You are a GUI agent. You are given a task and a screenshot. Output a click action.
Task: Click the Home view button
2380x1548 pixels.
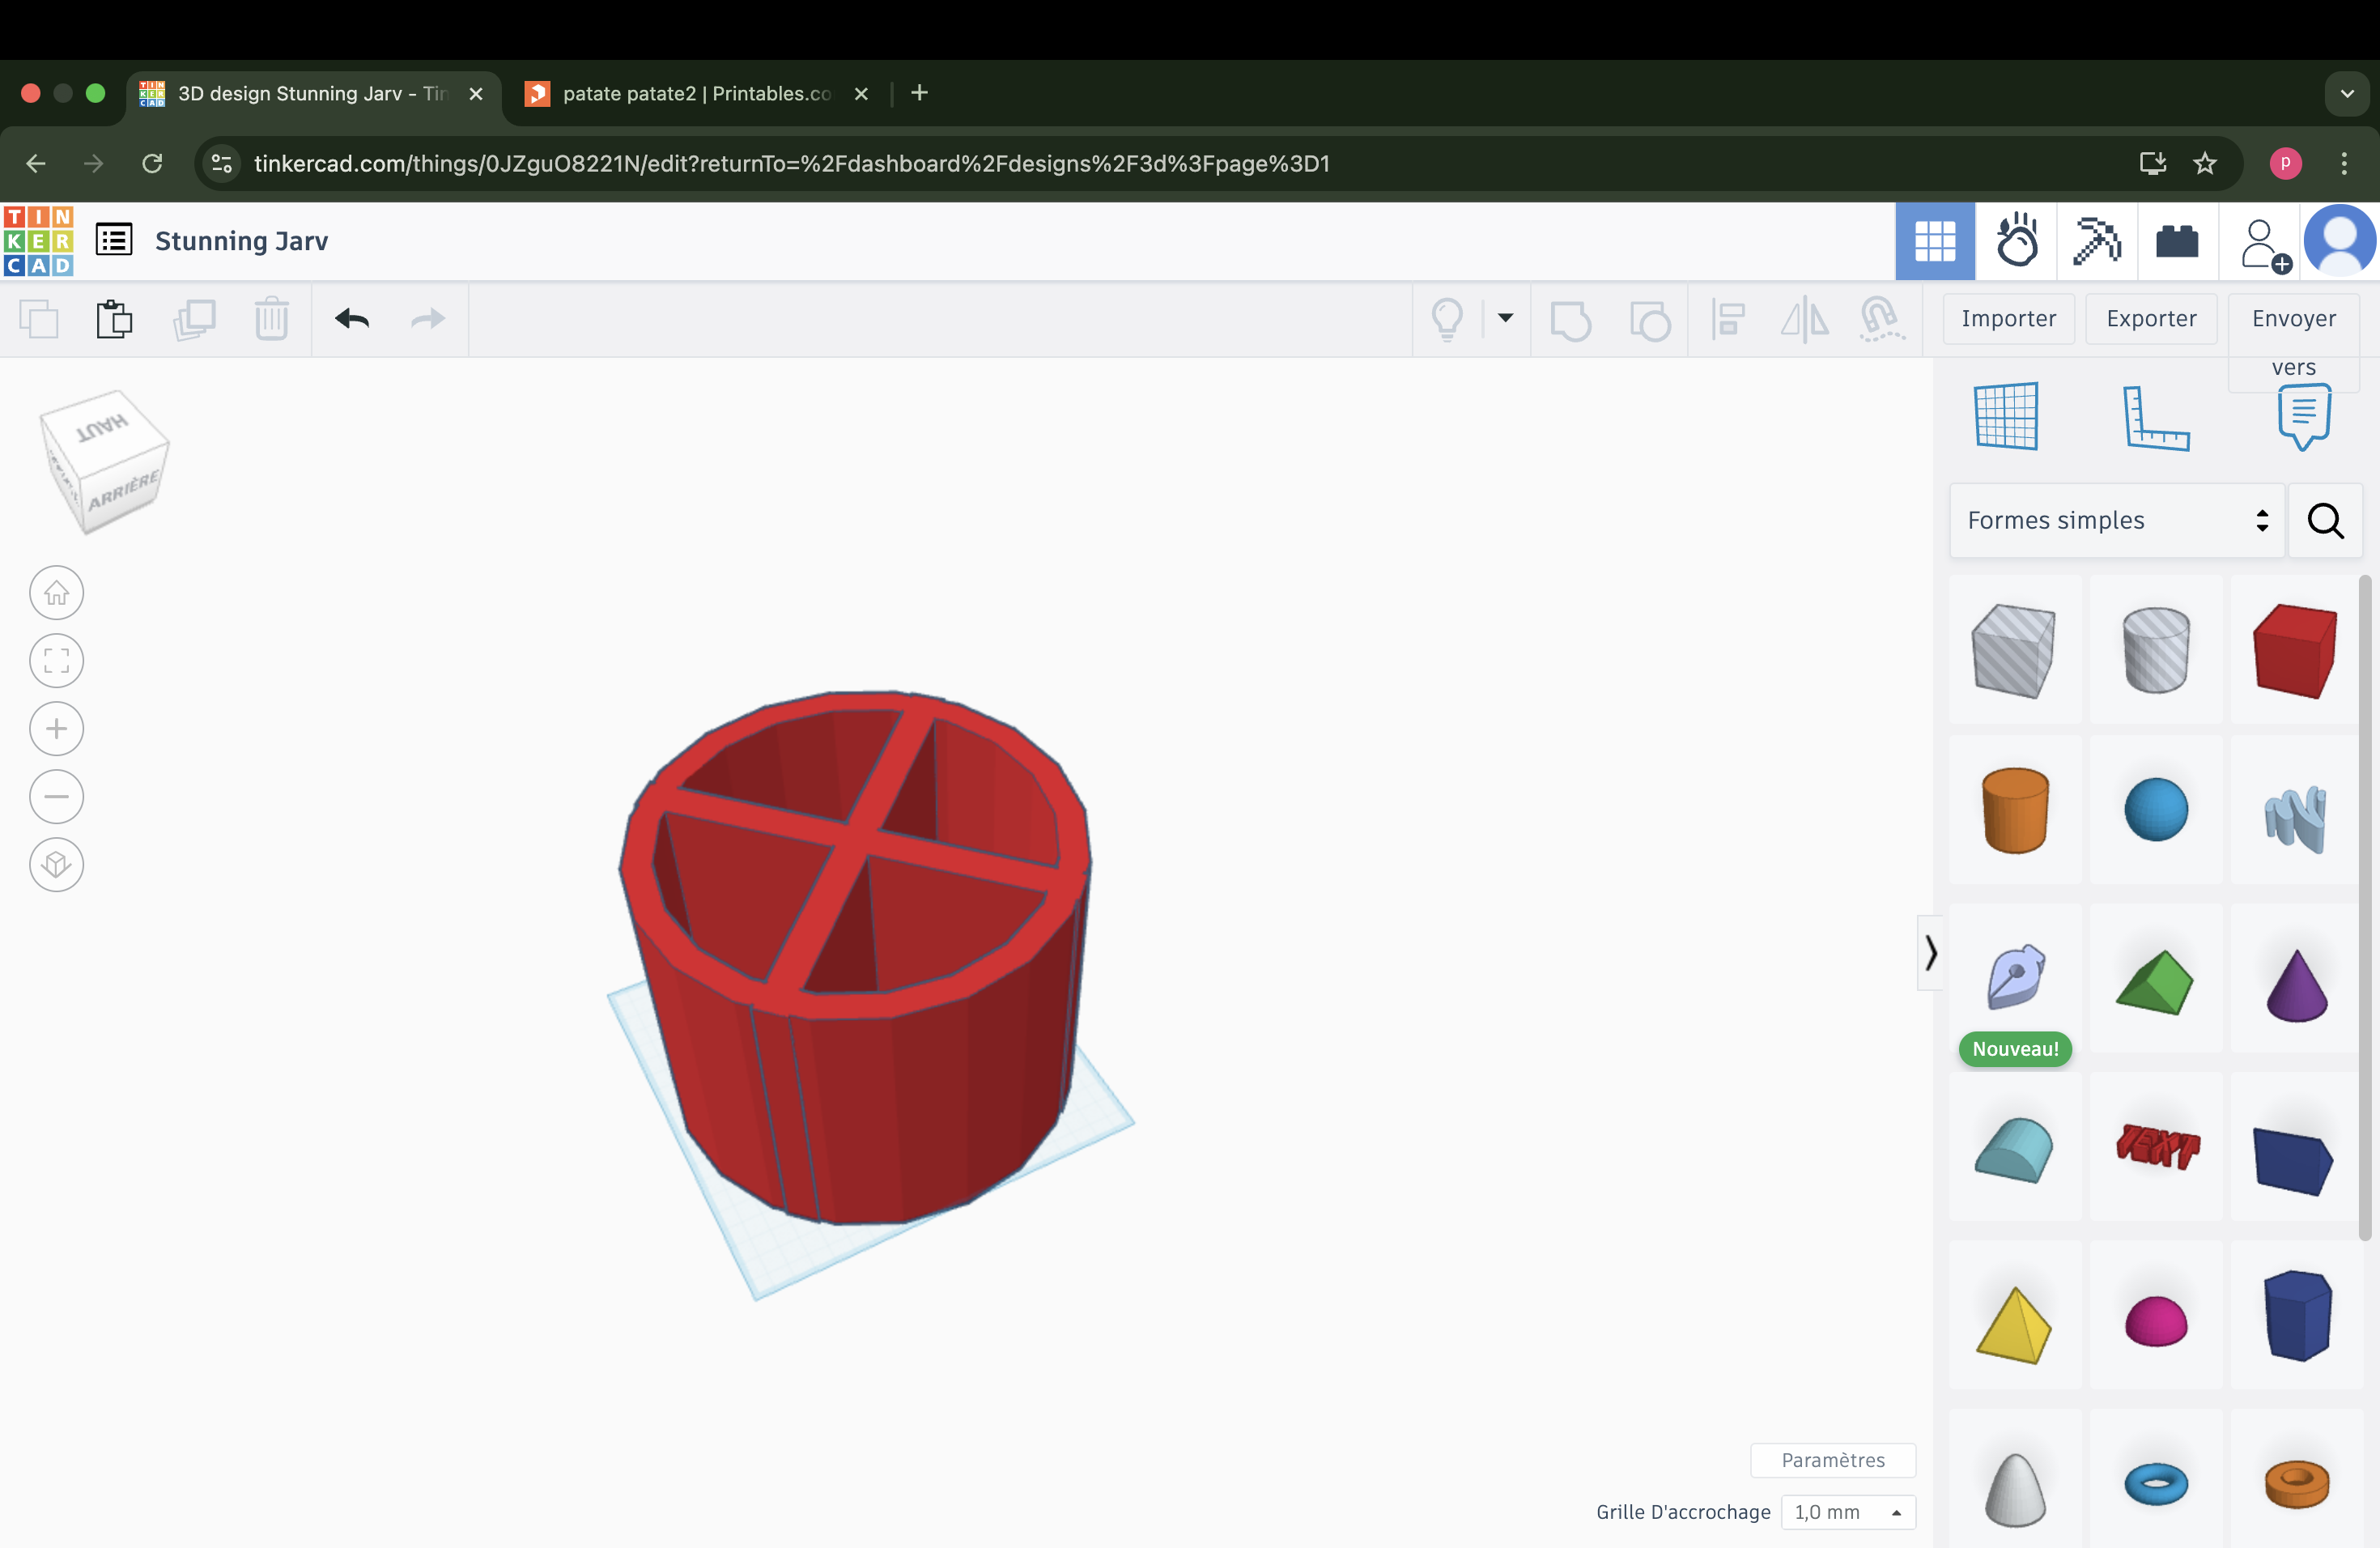coord(57,593)
